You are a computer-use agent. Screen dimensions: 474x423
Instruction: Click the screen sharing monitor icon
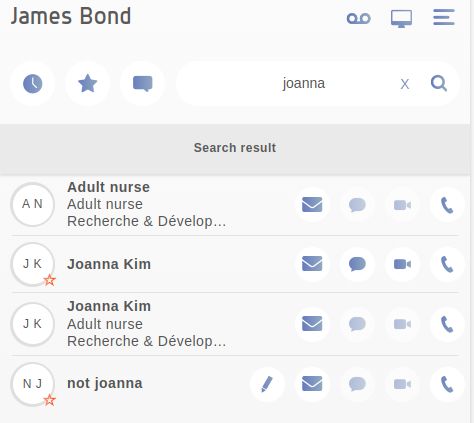(x=401, y=18)
